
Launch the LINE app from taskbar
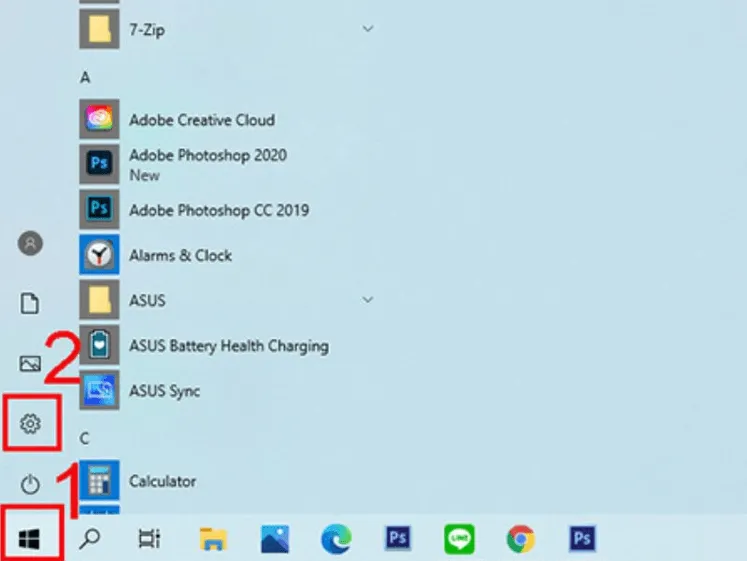pyautogui.click(x=459, y=540)
